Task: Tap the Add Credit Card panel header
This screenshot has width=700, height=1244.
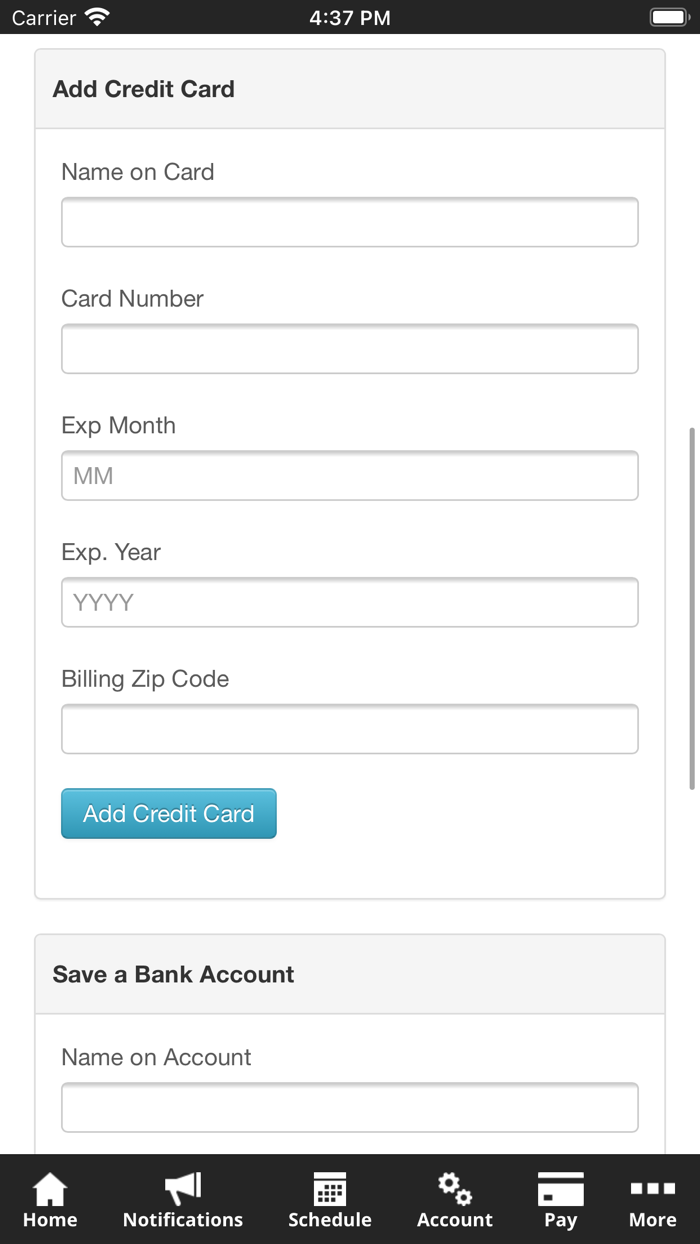Action: [350, 89]
